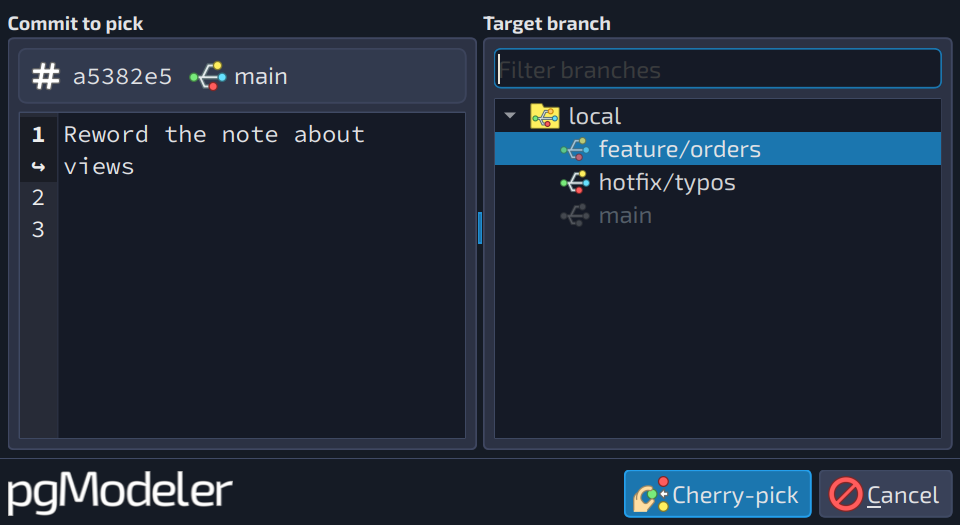960x525 pixels.
Task: Click the hotfix/typos branch icon
Action: pyautogui.click(x=575, y=182)
